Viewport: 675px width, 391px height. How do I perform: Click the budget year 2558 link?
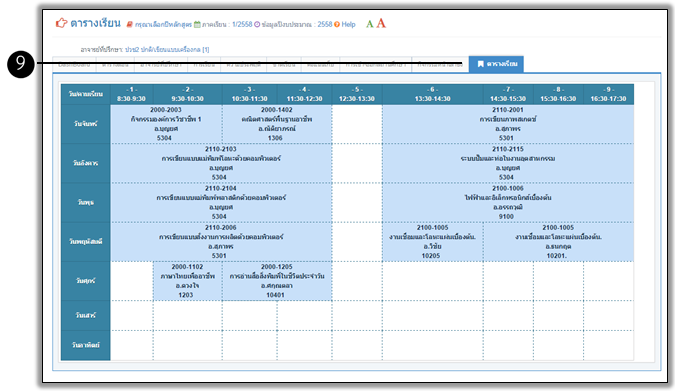point(325,25)
